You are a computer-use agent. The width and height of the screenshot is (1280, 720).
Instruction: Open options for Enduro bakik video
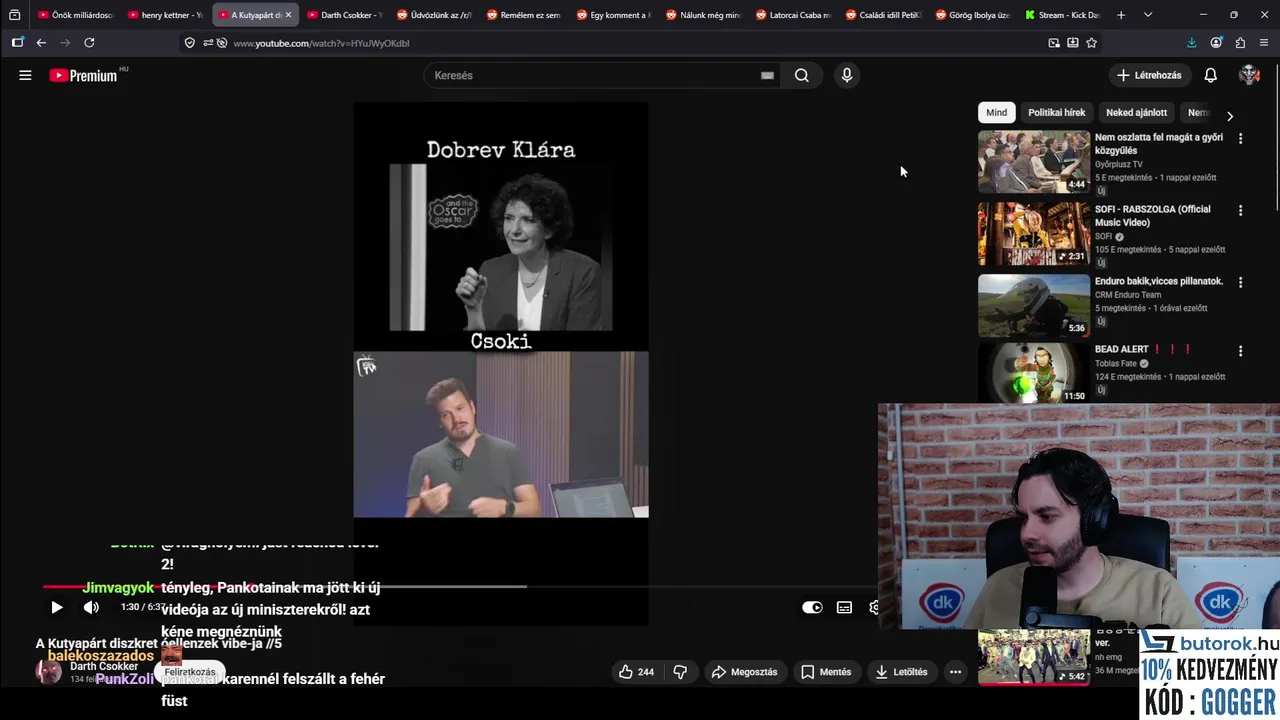pos(1240,283)
